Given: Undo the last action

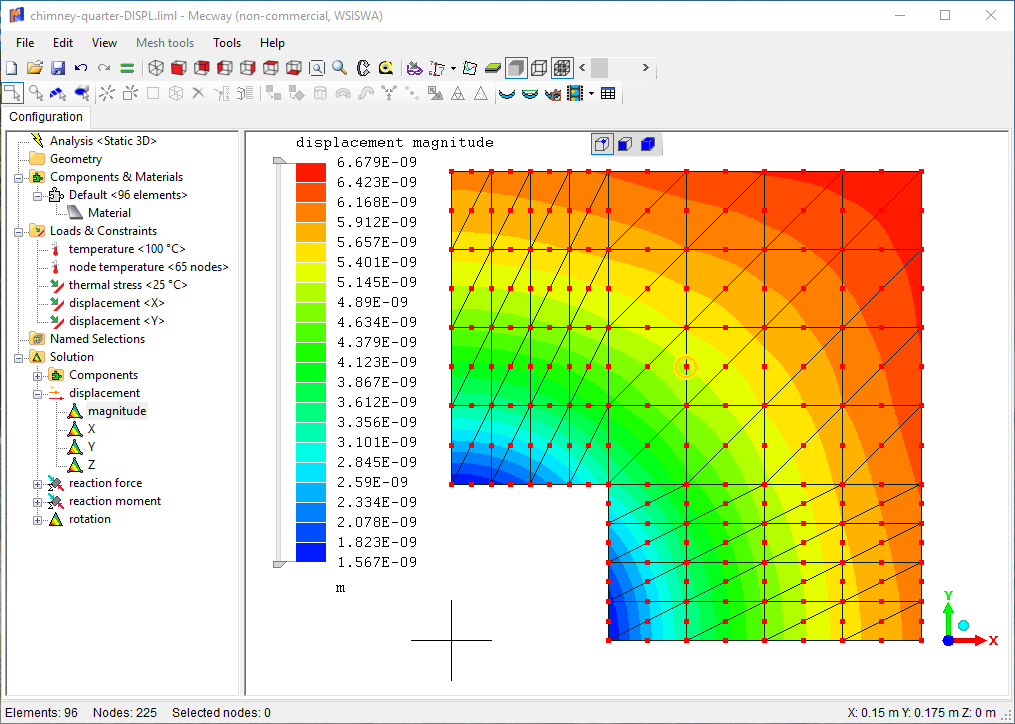Looking at the screenshot, I should point(81,68).
